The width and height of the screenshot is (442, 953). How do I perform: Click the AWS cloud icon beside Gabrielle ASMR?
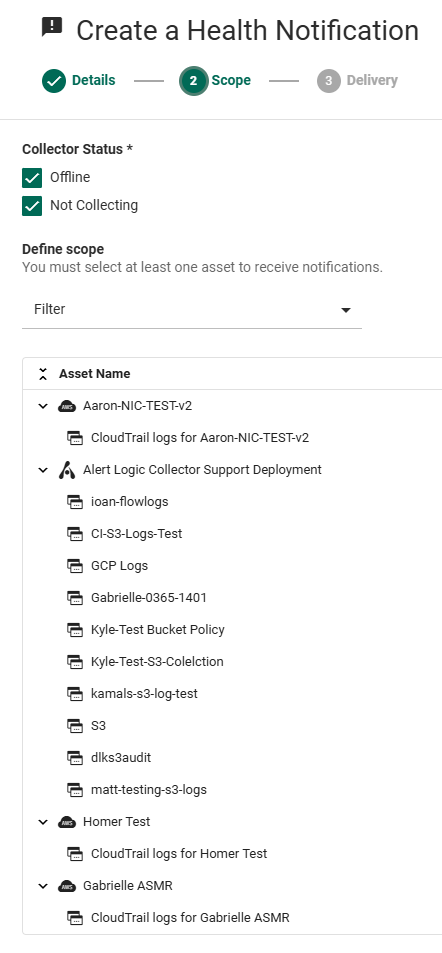67,887
